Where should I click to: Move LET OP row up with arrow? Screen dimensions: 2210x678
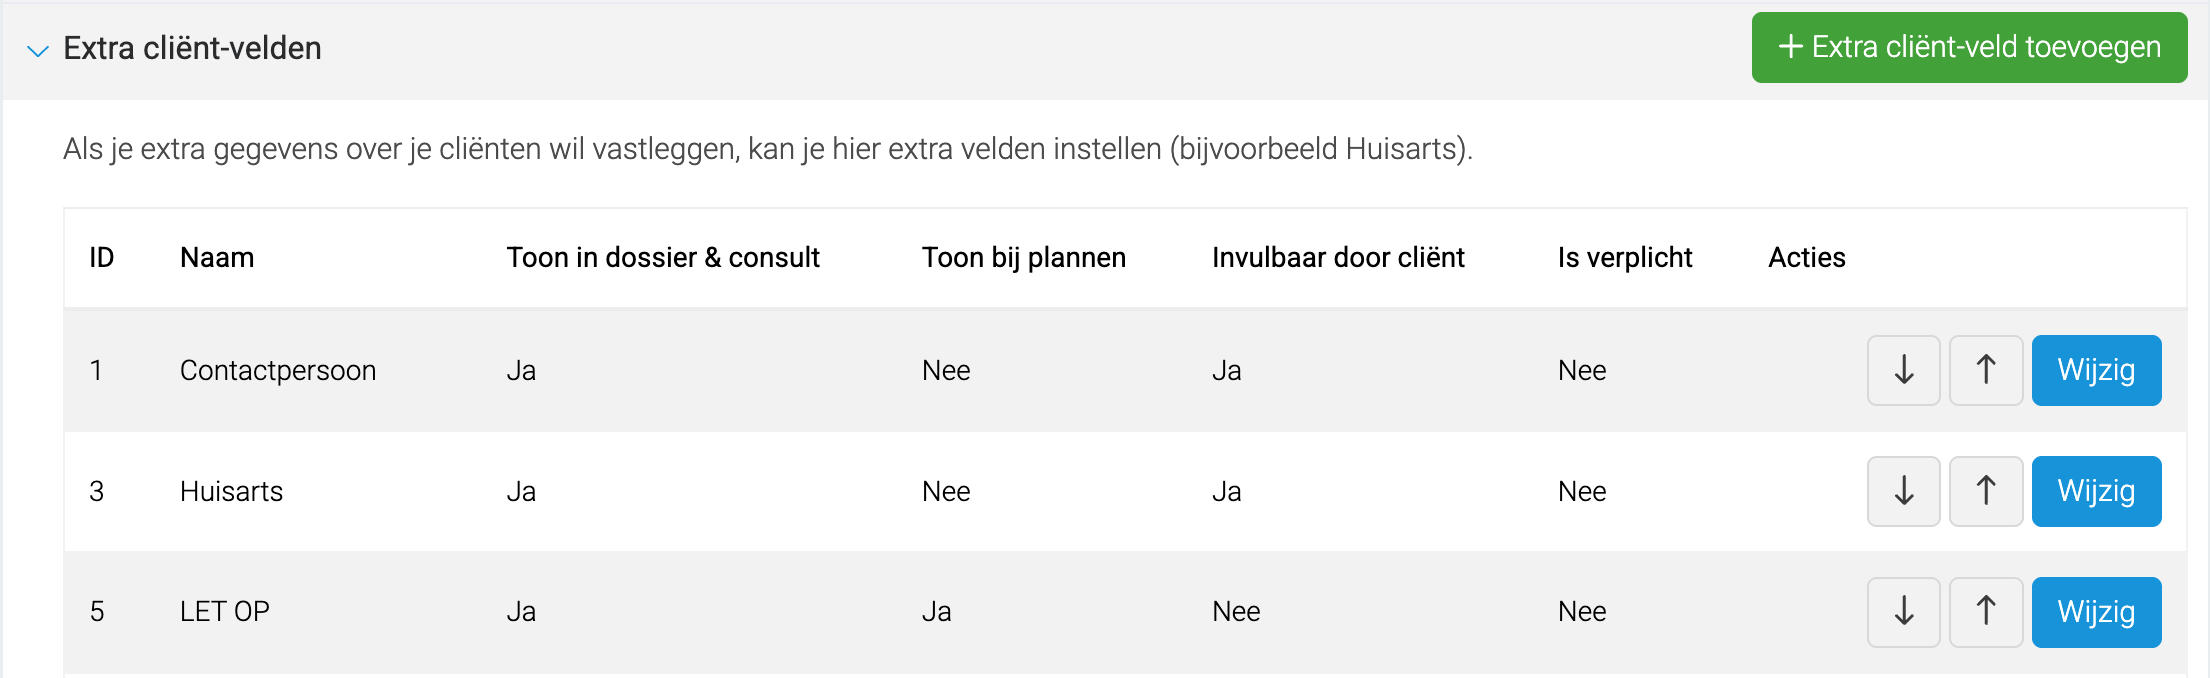pos(1986,612)
